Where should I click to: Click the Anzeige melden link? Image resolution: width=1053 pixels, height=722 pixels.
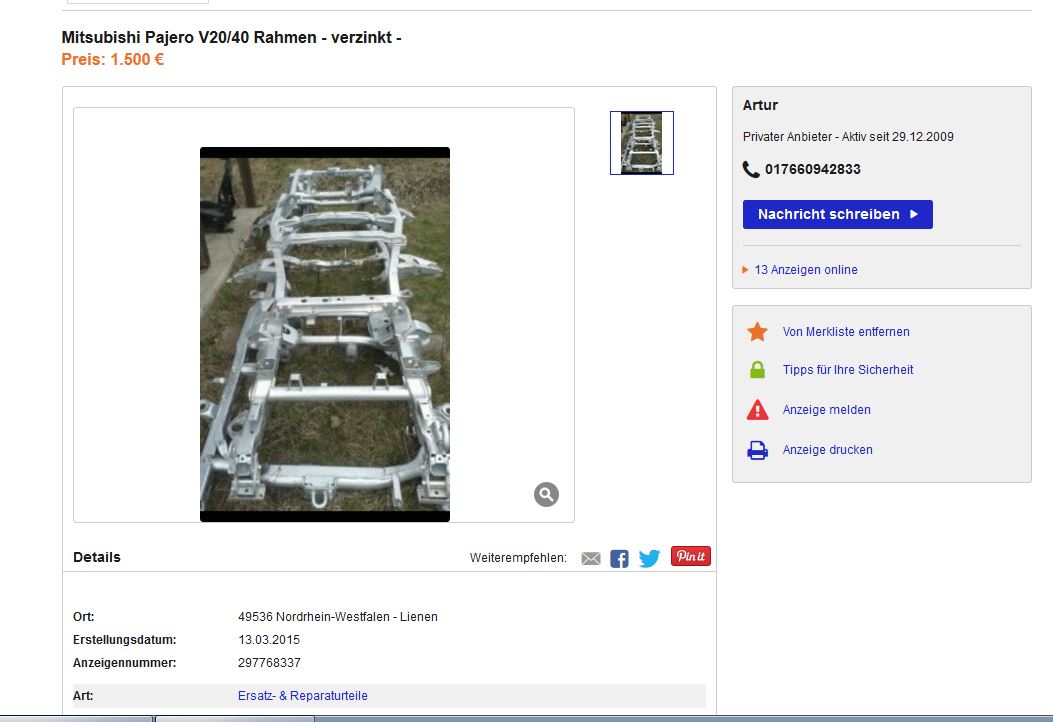[x=827, y=410]
